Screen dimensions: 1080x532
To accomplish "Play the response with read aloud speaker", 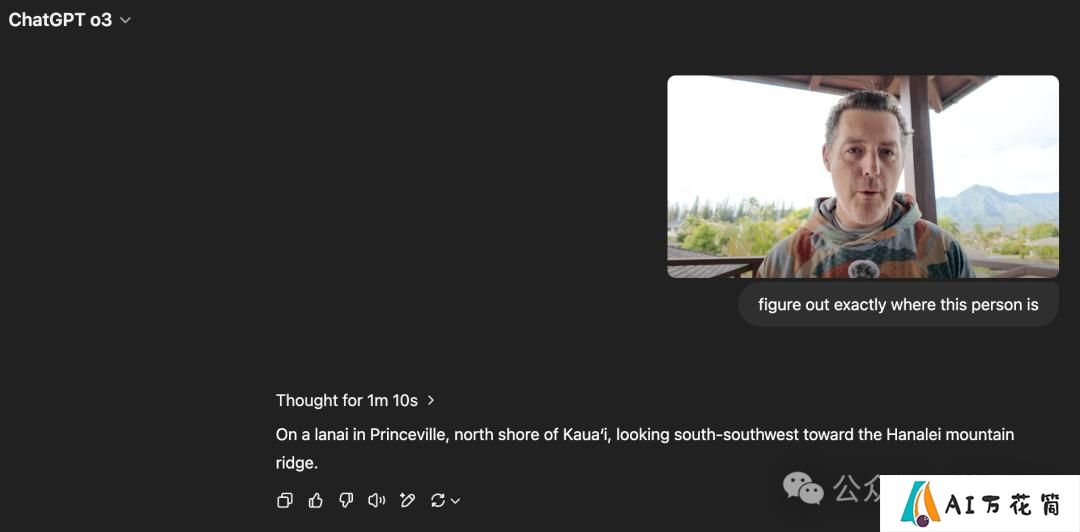I will (377, 500).
